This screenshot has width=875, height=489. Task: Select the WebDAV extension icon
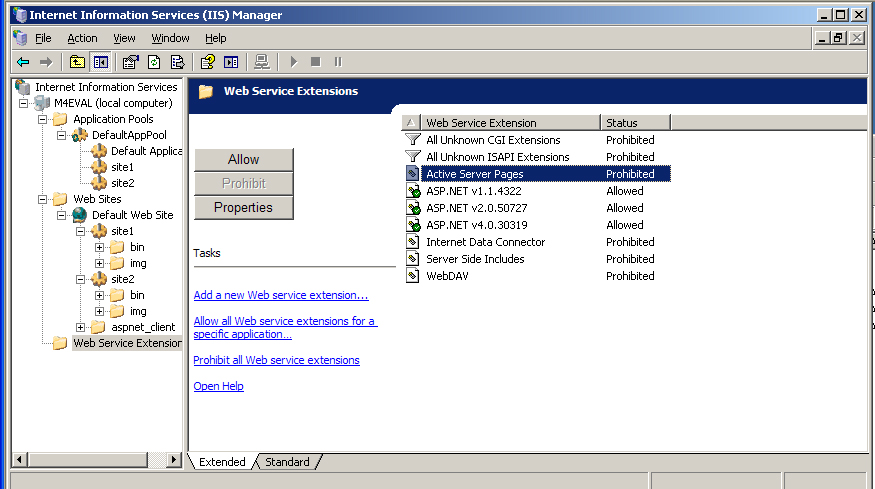[413, 276]
